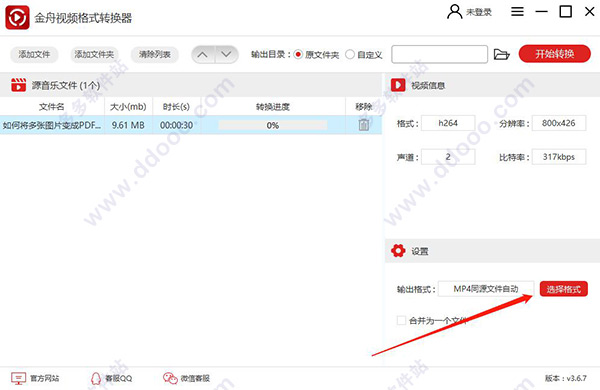Toggle the 合并为一个文件 checkbox

pyautogui.click(x=401, y=320)
